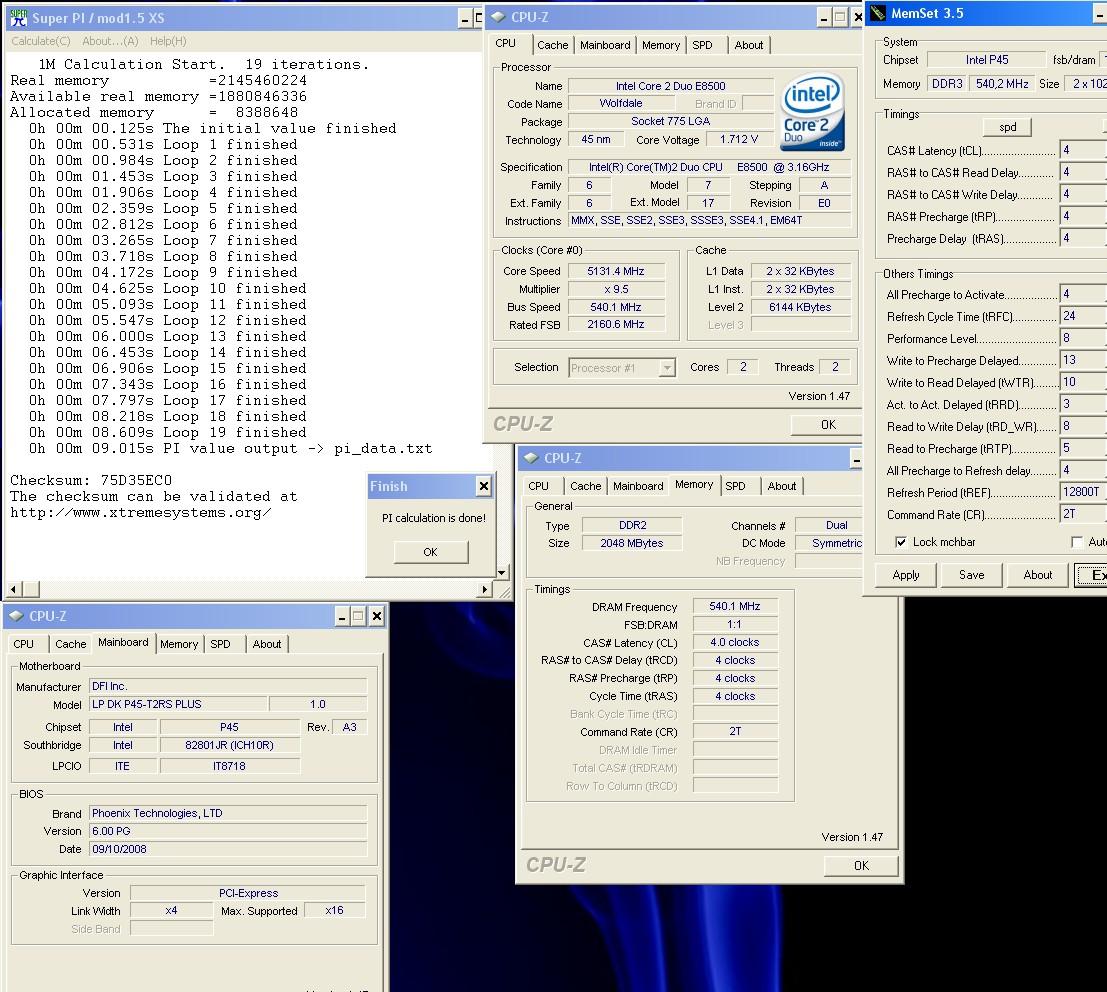1107x992 pixels.
Task: Click the title icon of the CPU-Z Mainboard window
Action: (16, 617)
